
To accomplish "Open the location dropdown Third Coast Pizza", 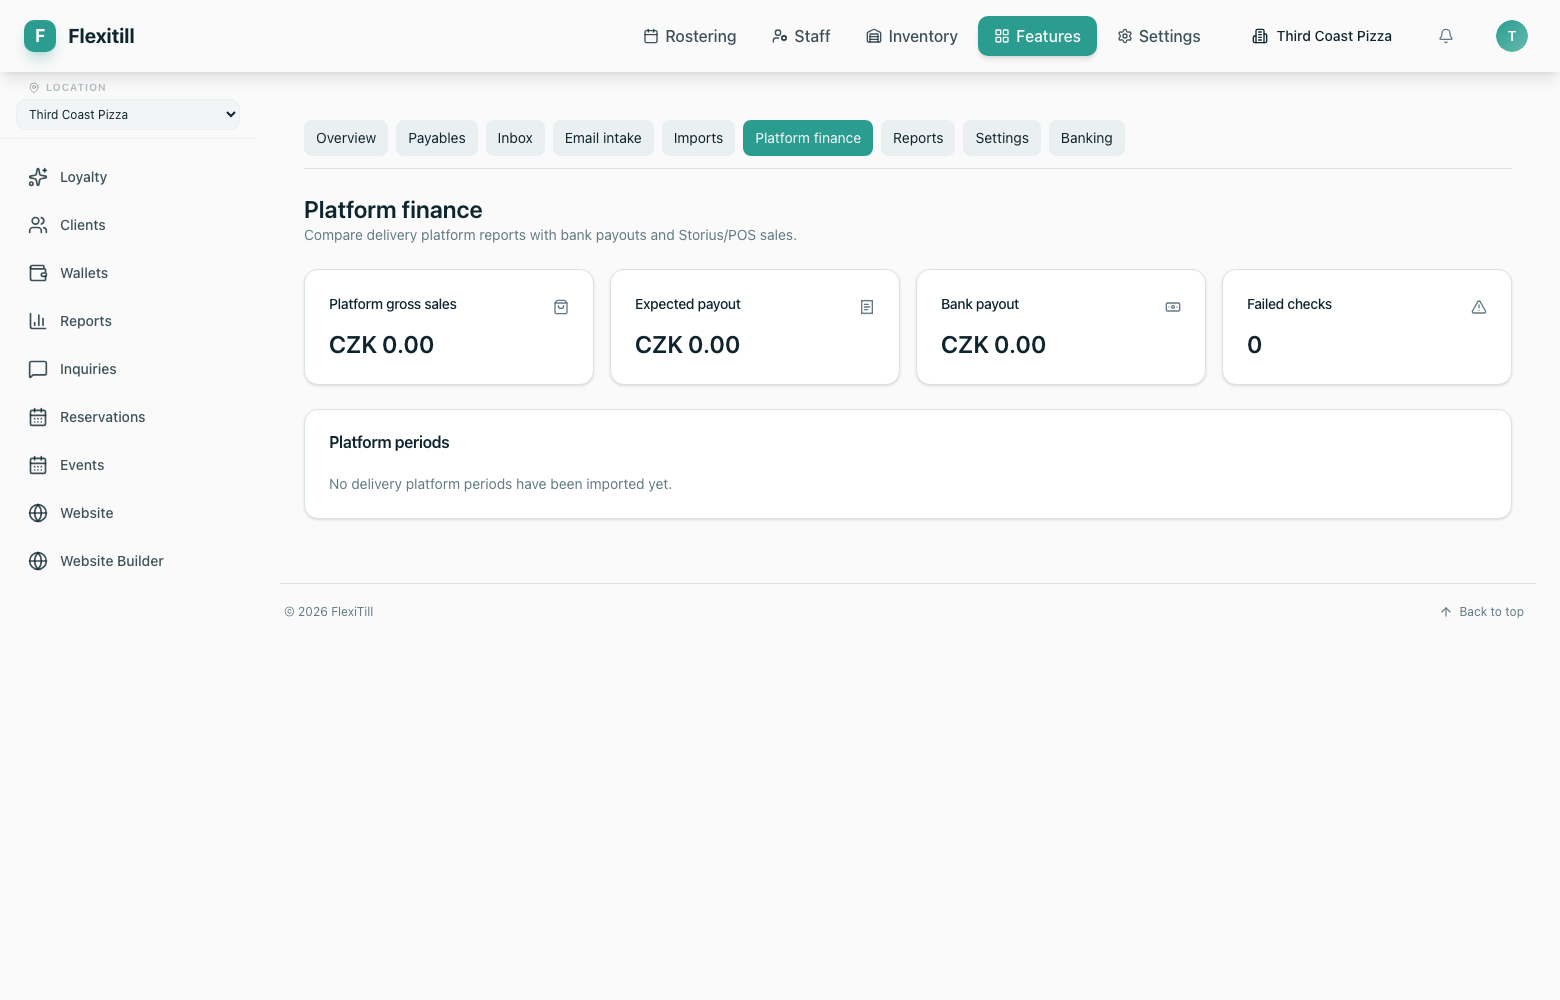I will (x=128, y=115).
